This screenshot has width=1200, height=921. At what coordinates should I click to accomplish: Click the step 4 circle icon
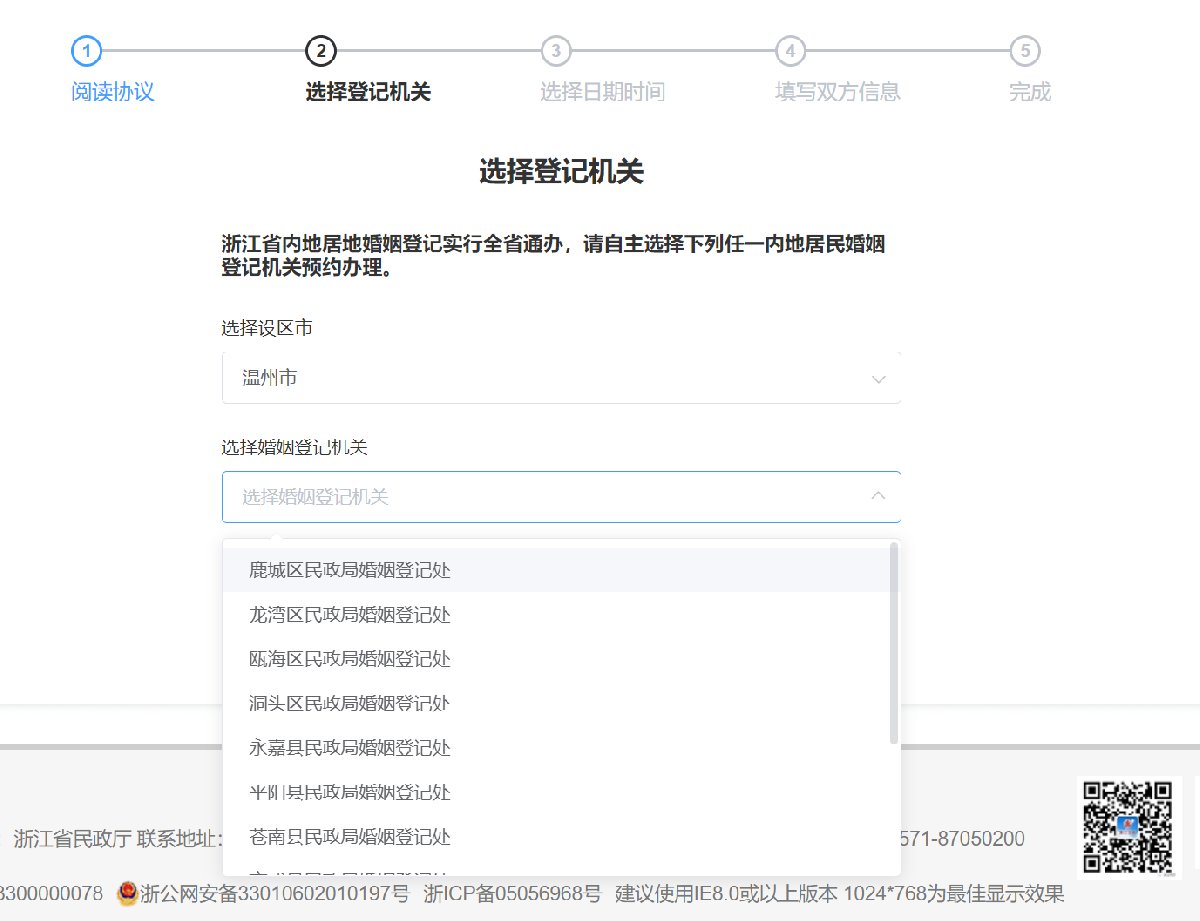point(790,50)
